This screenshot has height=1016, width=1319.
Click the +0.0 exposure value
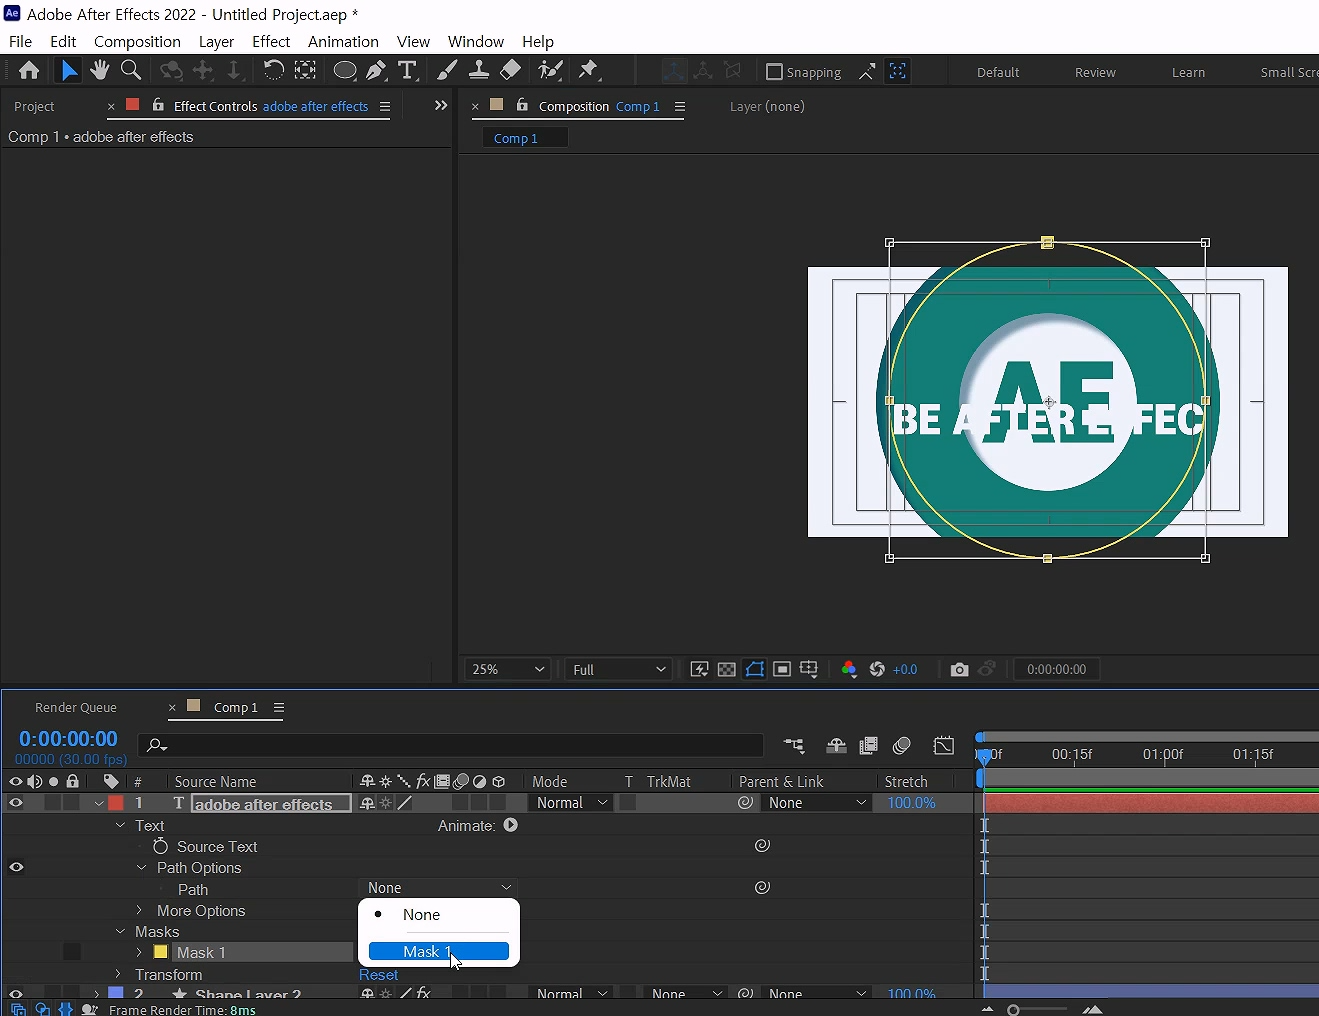coord(905,669)
